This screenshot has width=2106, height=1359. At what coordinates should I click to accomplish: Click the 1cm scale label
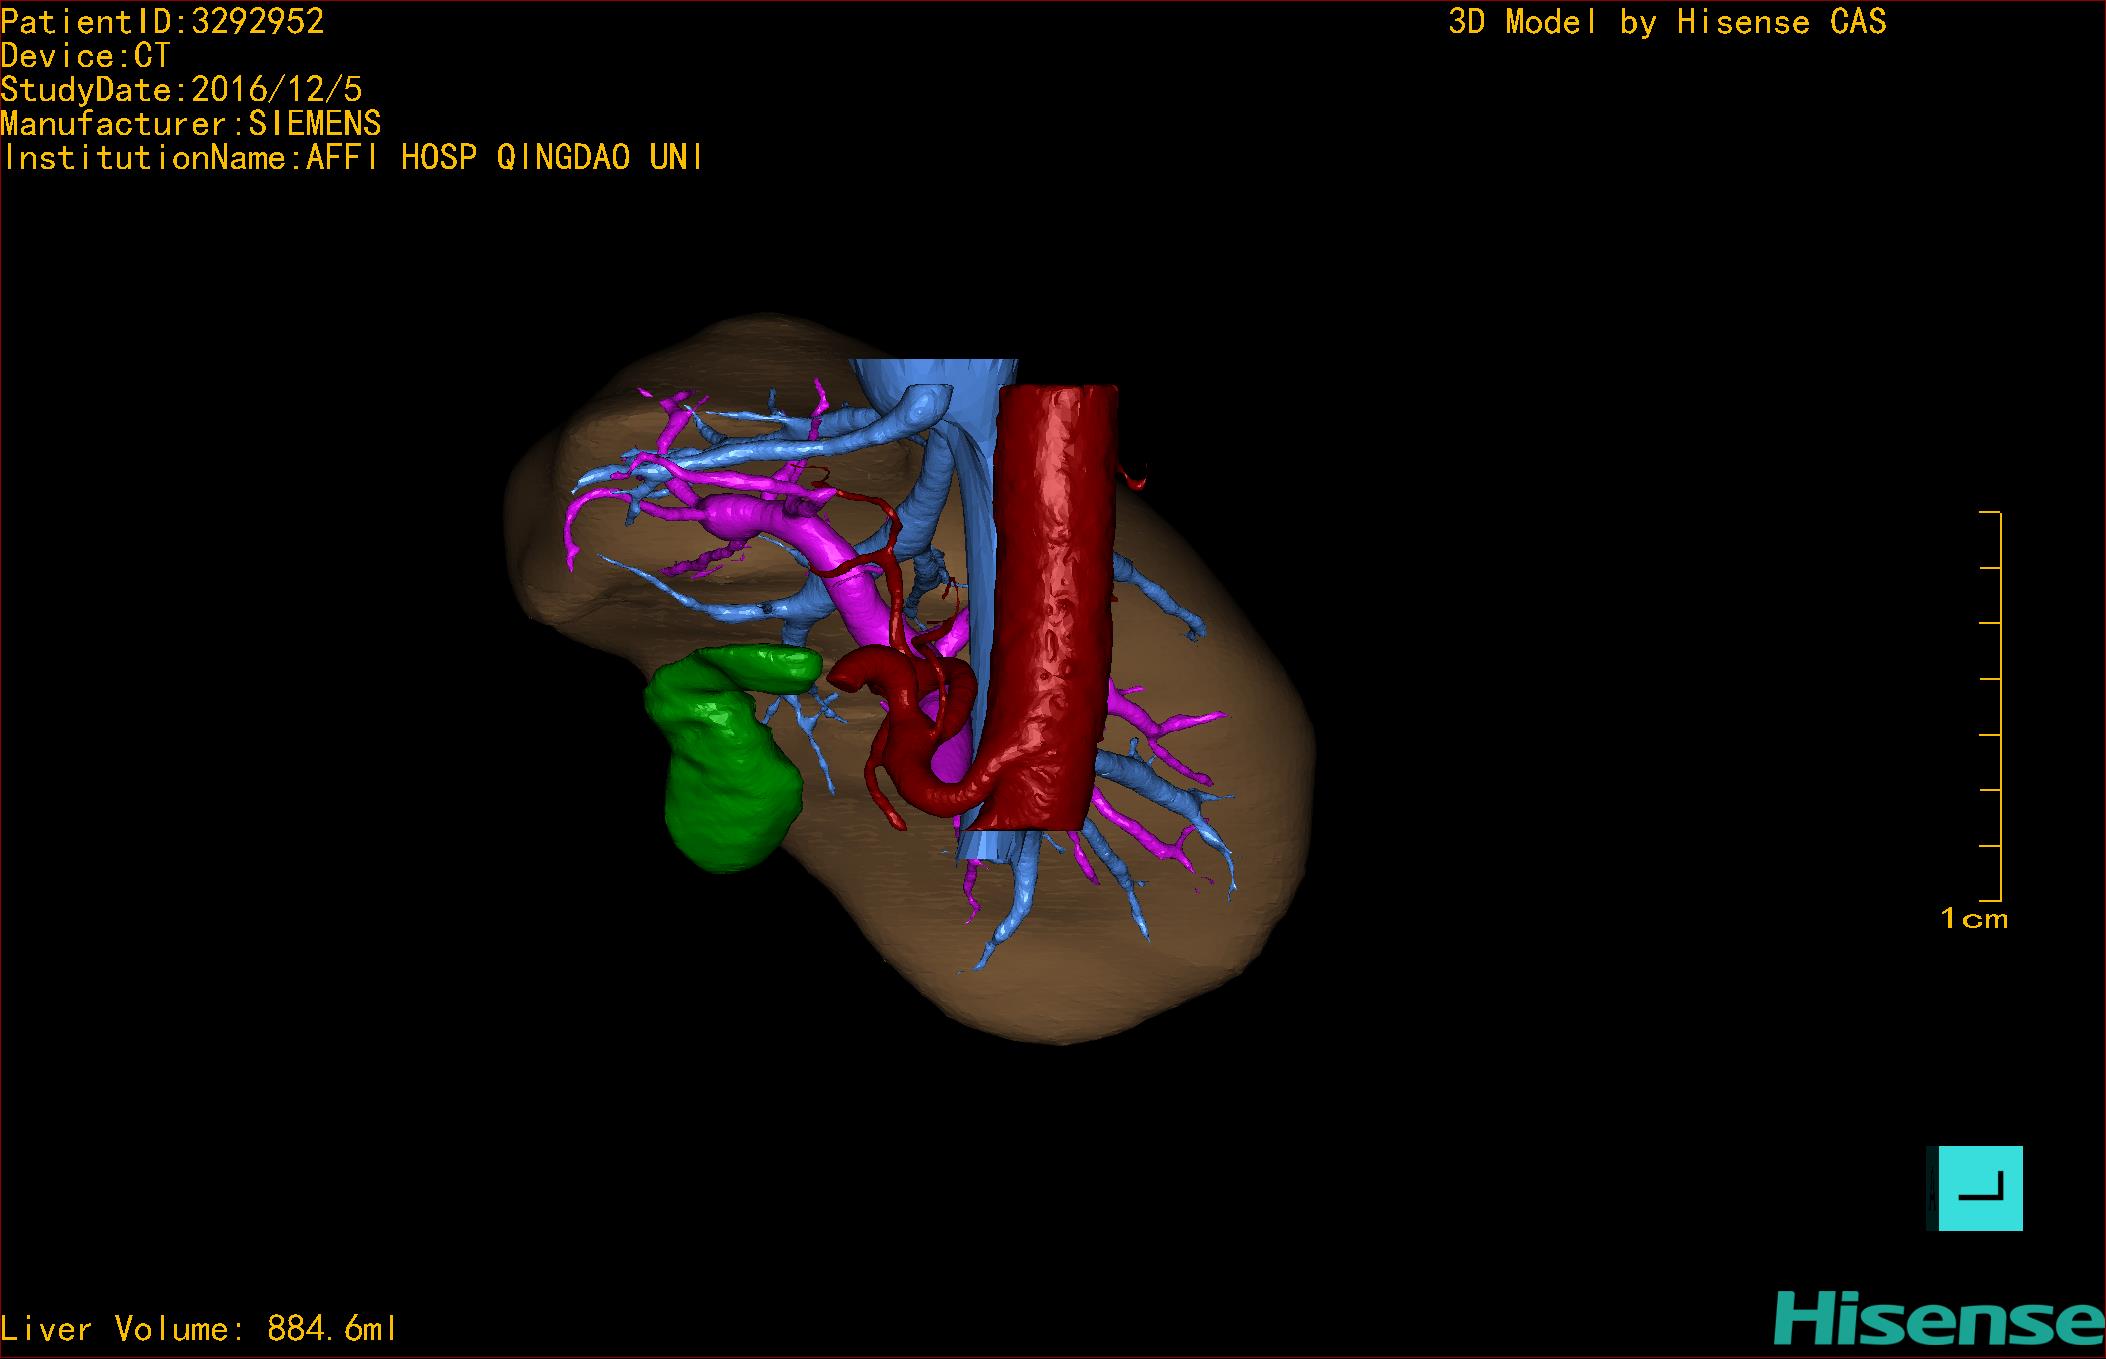coord(1973,918)
